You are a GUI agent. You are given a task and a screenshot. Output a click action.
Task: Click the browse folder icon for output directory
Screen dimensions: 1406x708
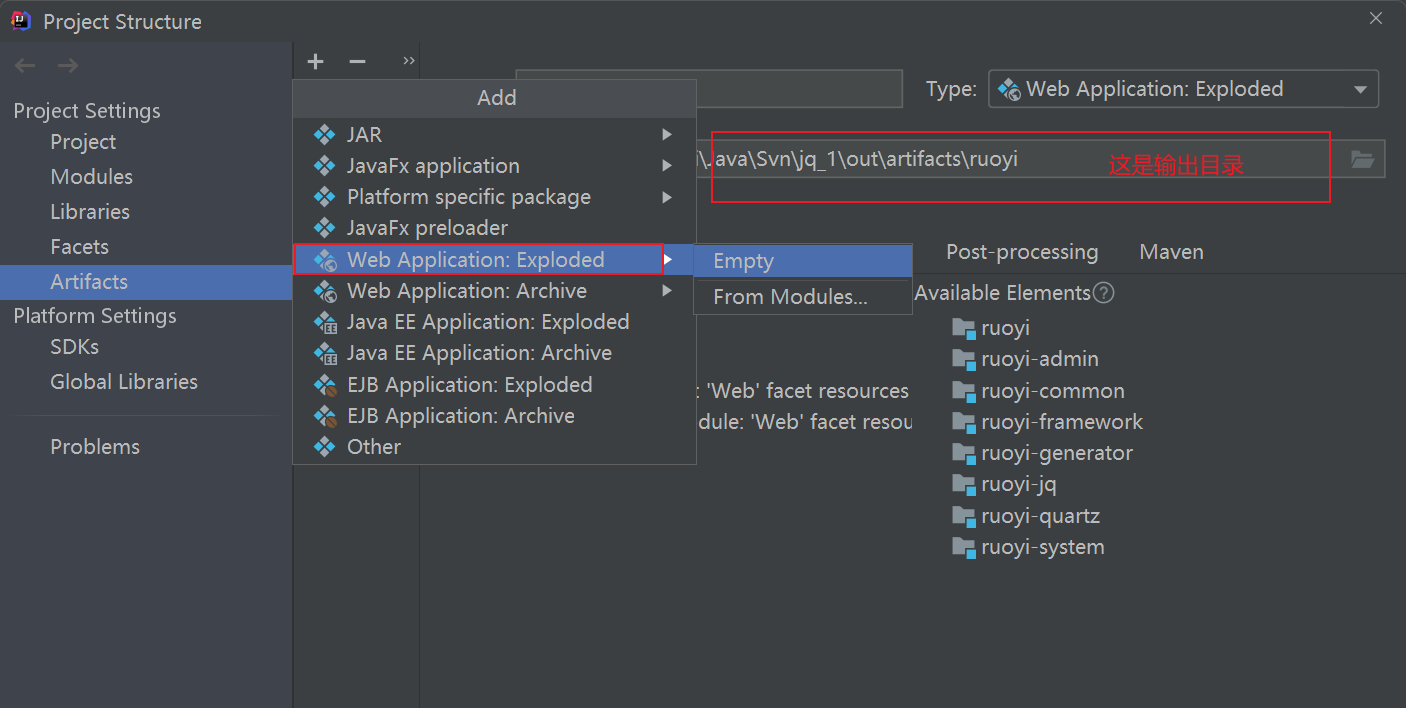click(x=1362, y=159)
